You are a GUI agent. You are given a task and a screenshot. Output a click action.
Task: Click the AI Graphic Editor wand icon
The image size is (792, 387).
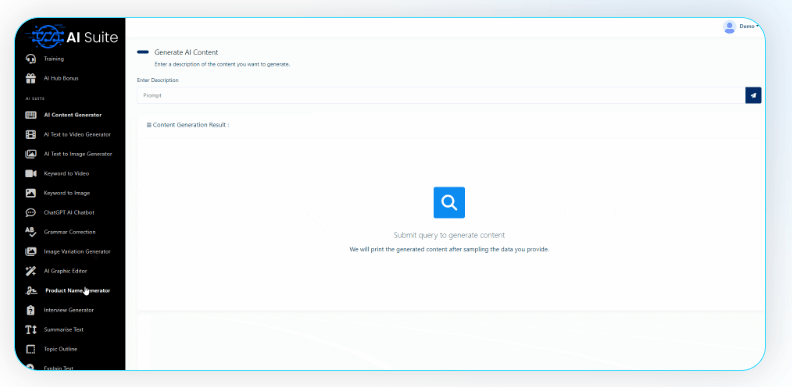coord(31,271)
